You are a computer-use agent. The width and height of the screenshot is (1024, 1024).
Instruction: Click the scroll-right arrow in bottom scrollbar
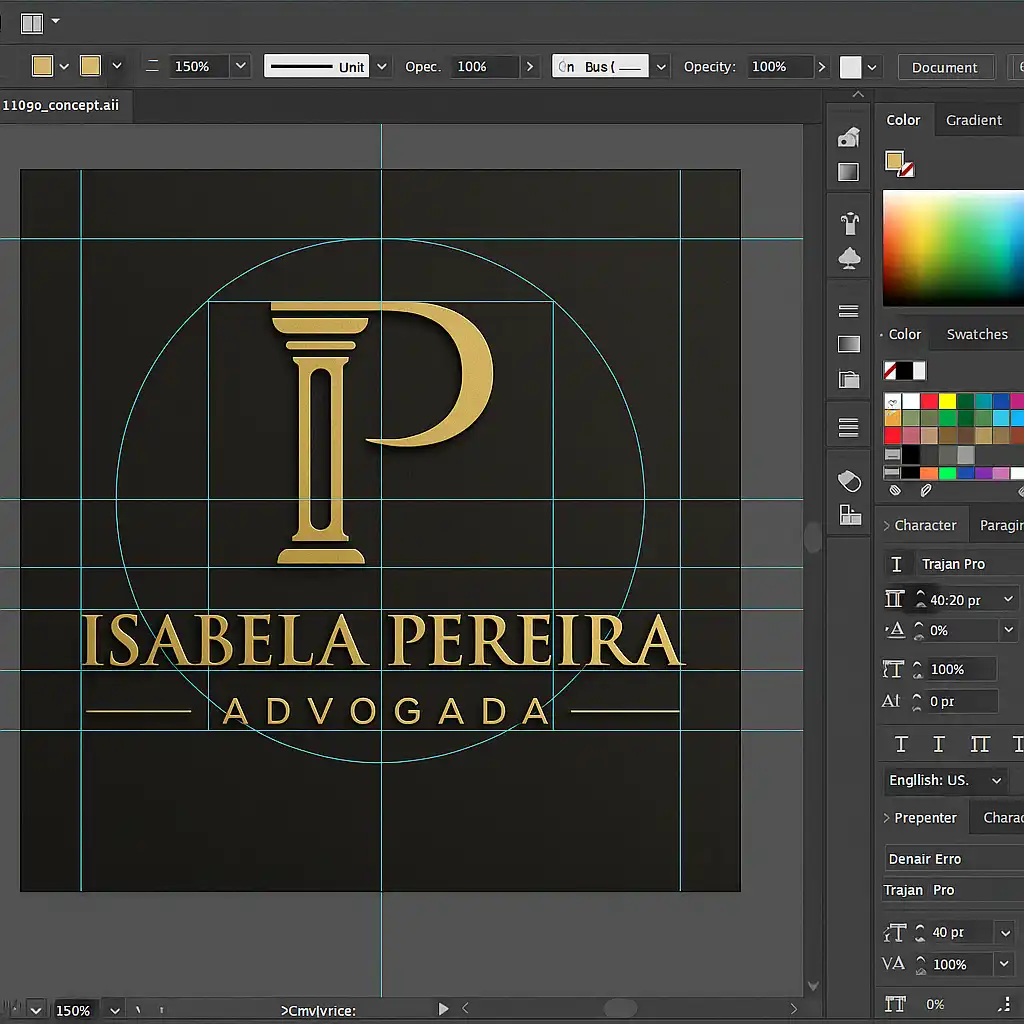(x=793, y=1008)
